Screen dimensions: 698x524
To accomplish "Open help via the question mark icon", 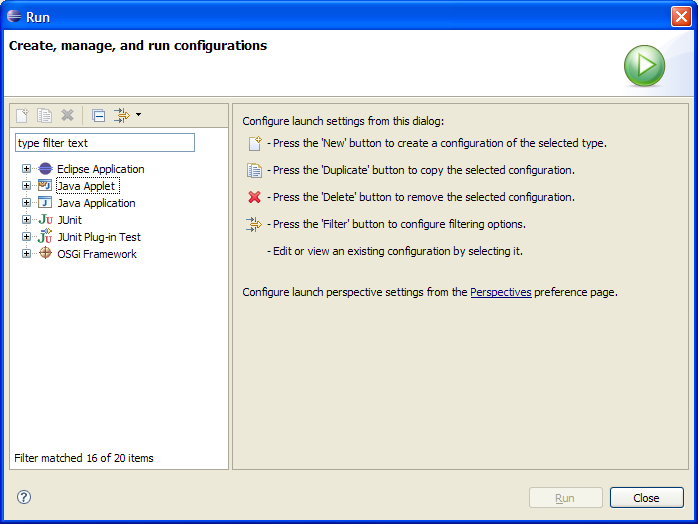I will pyautogui.click(x=24, y=497).
